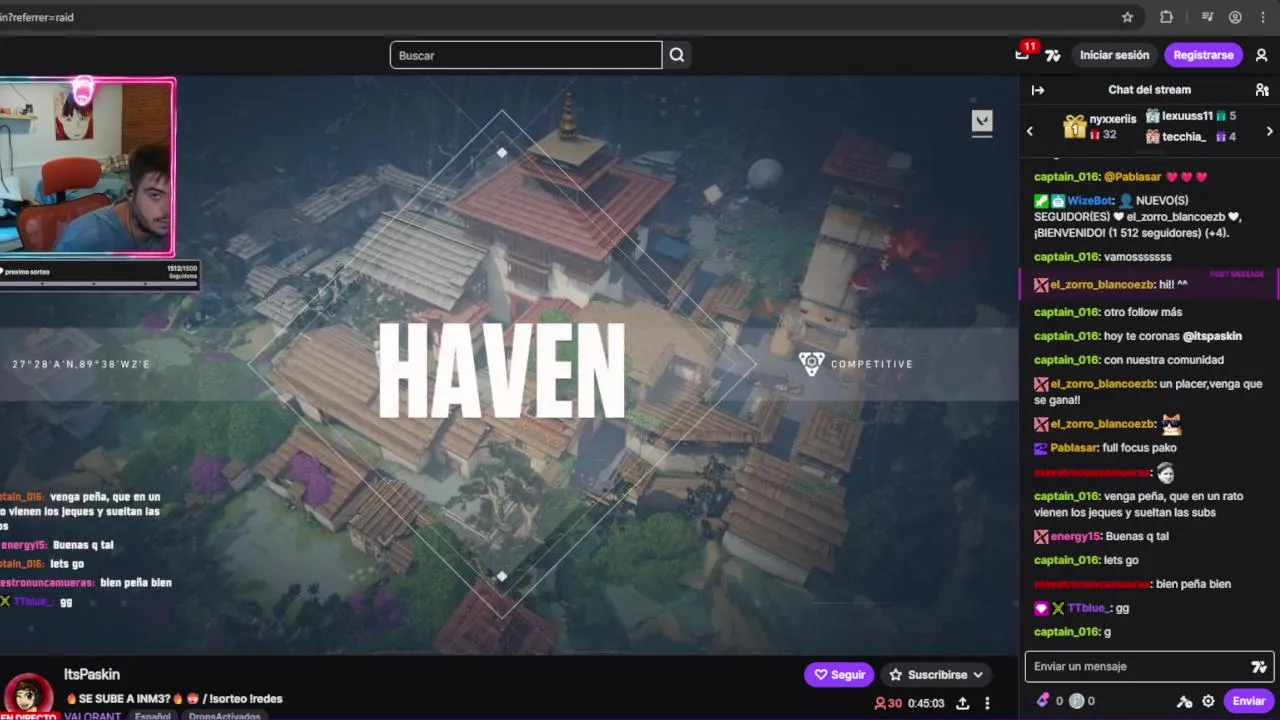Image resolution: width=1280 pixels, height=720 pixels.
Task: Open the chat moderation sword icon
Action: (1185, 701)
